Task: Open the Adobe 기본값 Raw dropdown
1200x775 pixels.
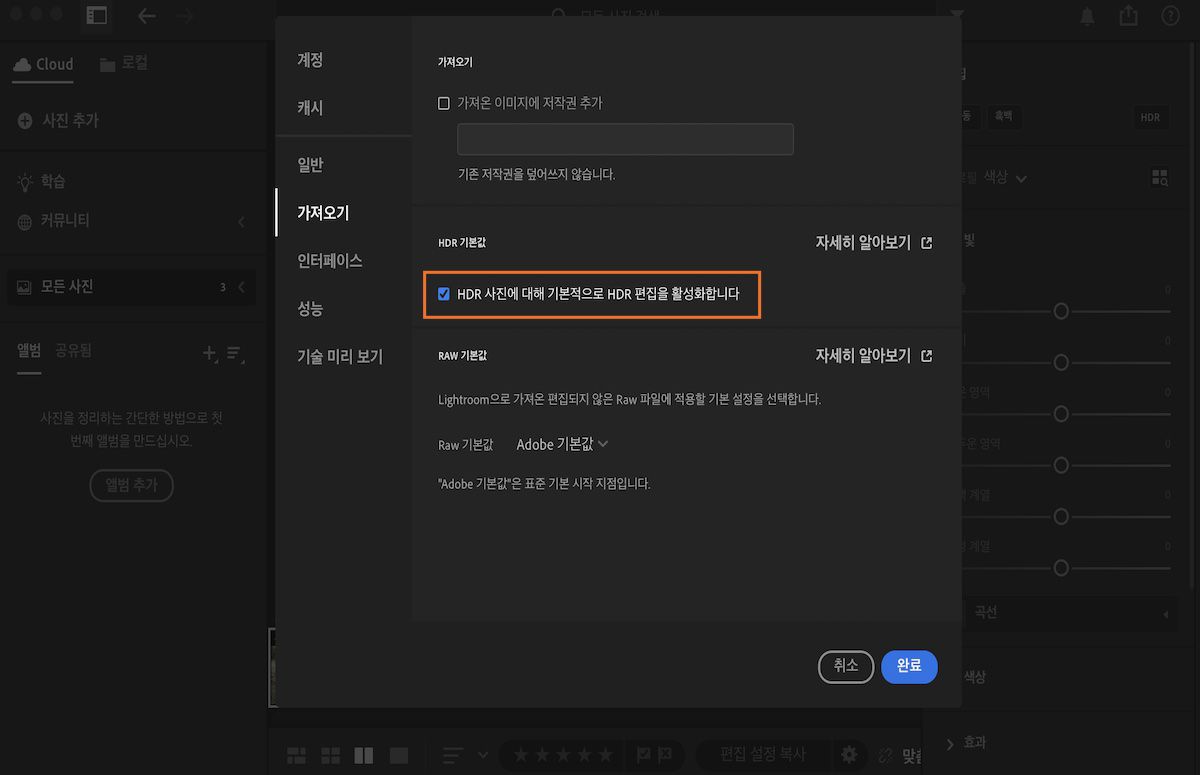Action: pos(560,444)
